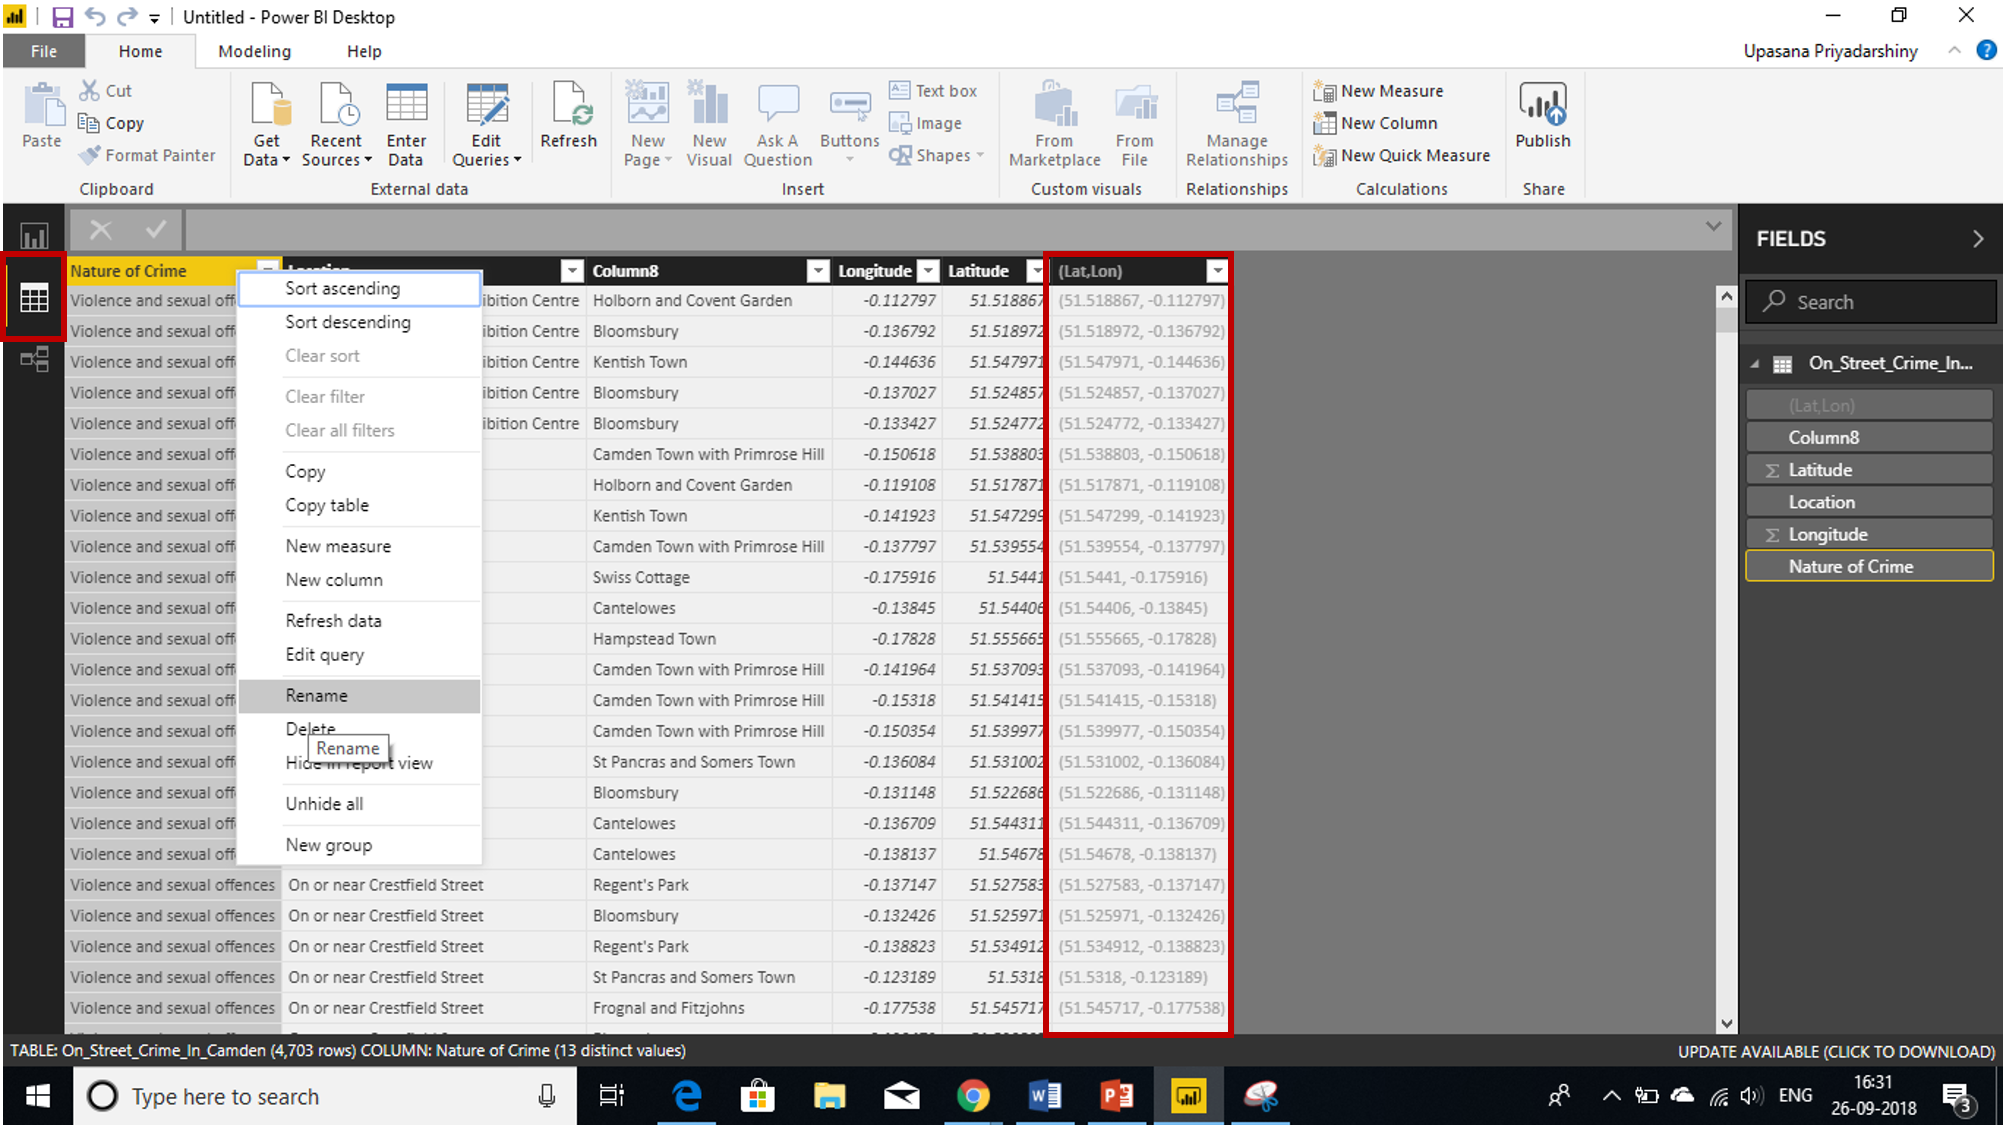Image resolution: width=2003 pixels, height=1125 pixels.
Task: Click Enter Data table icon
Action: tap(406, 104)
